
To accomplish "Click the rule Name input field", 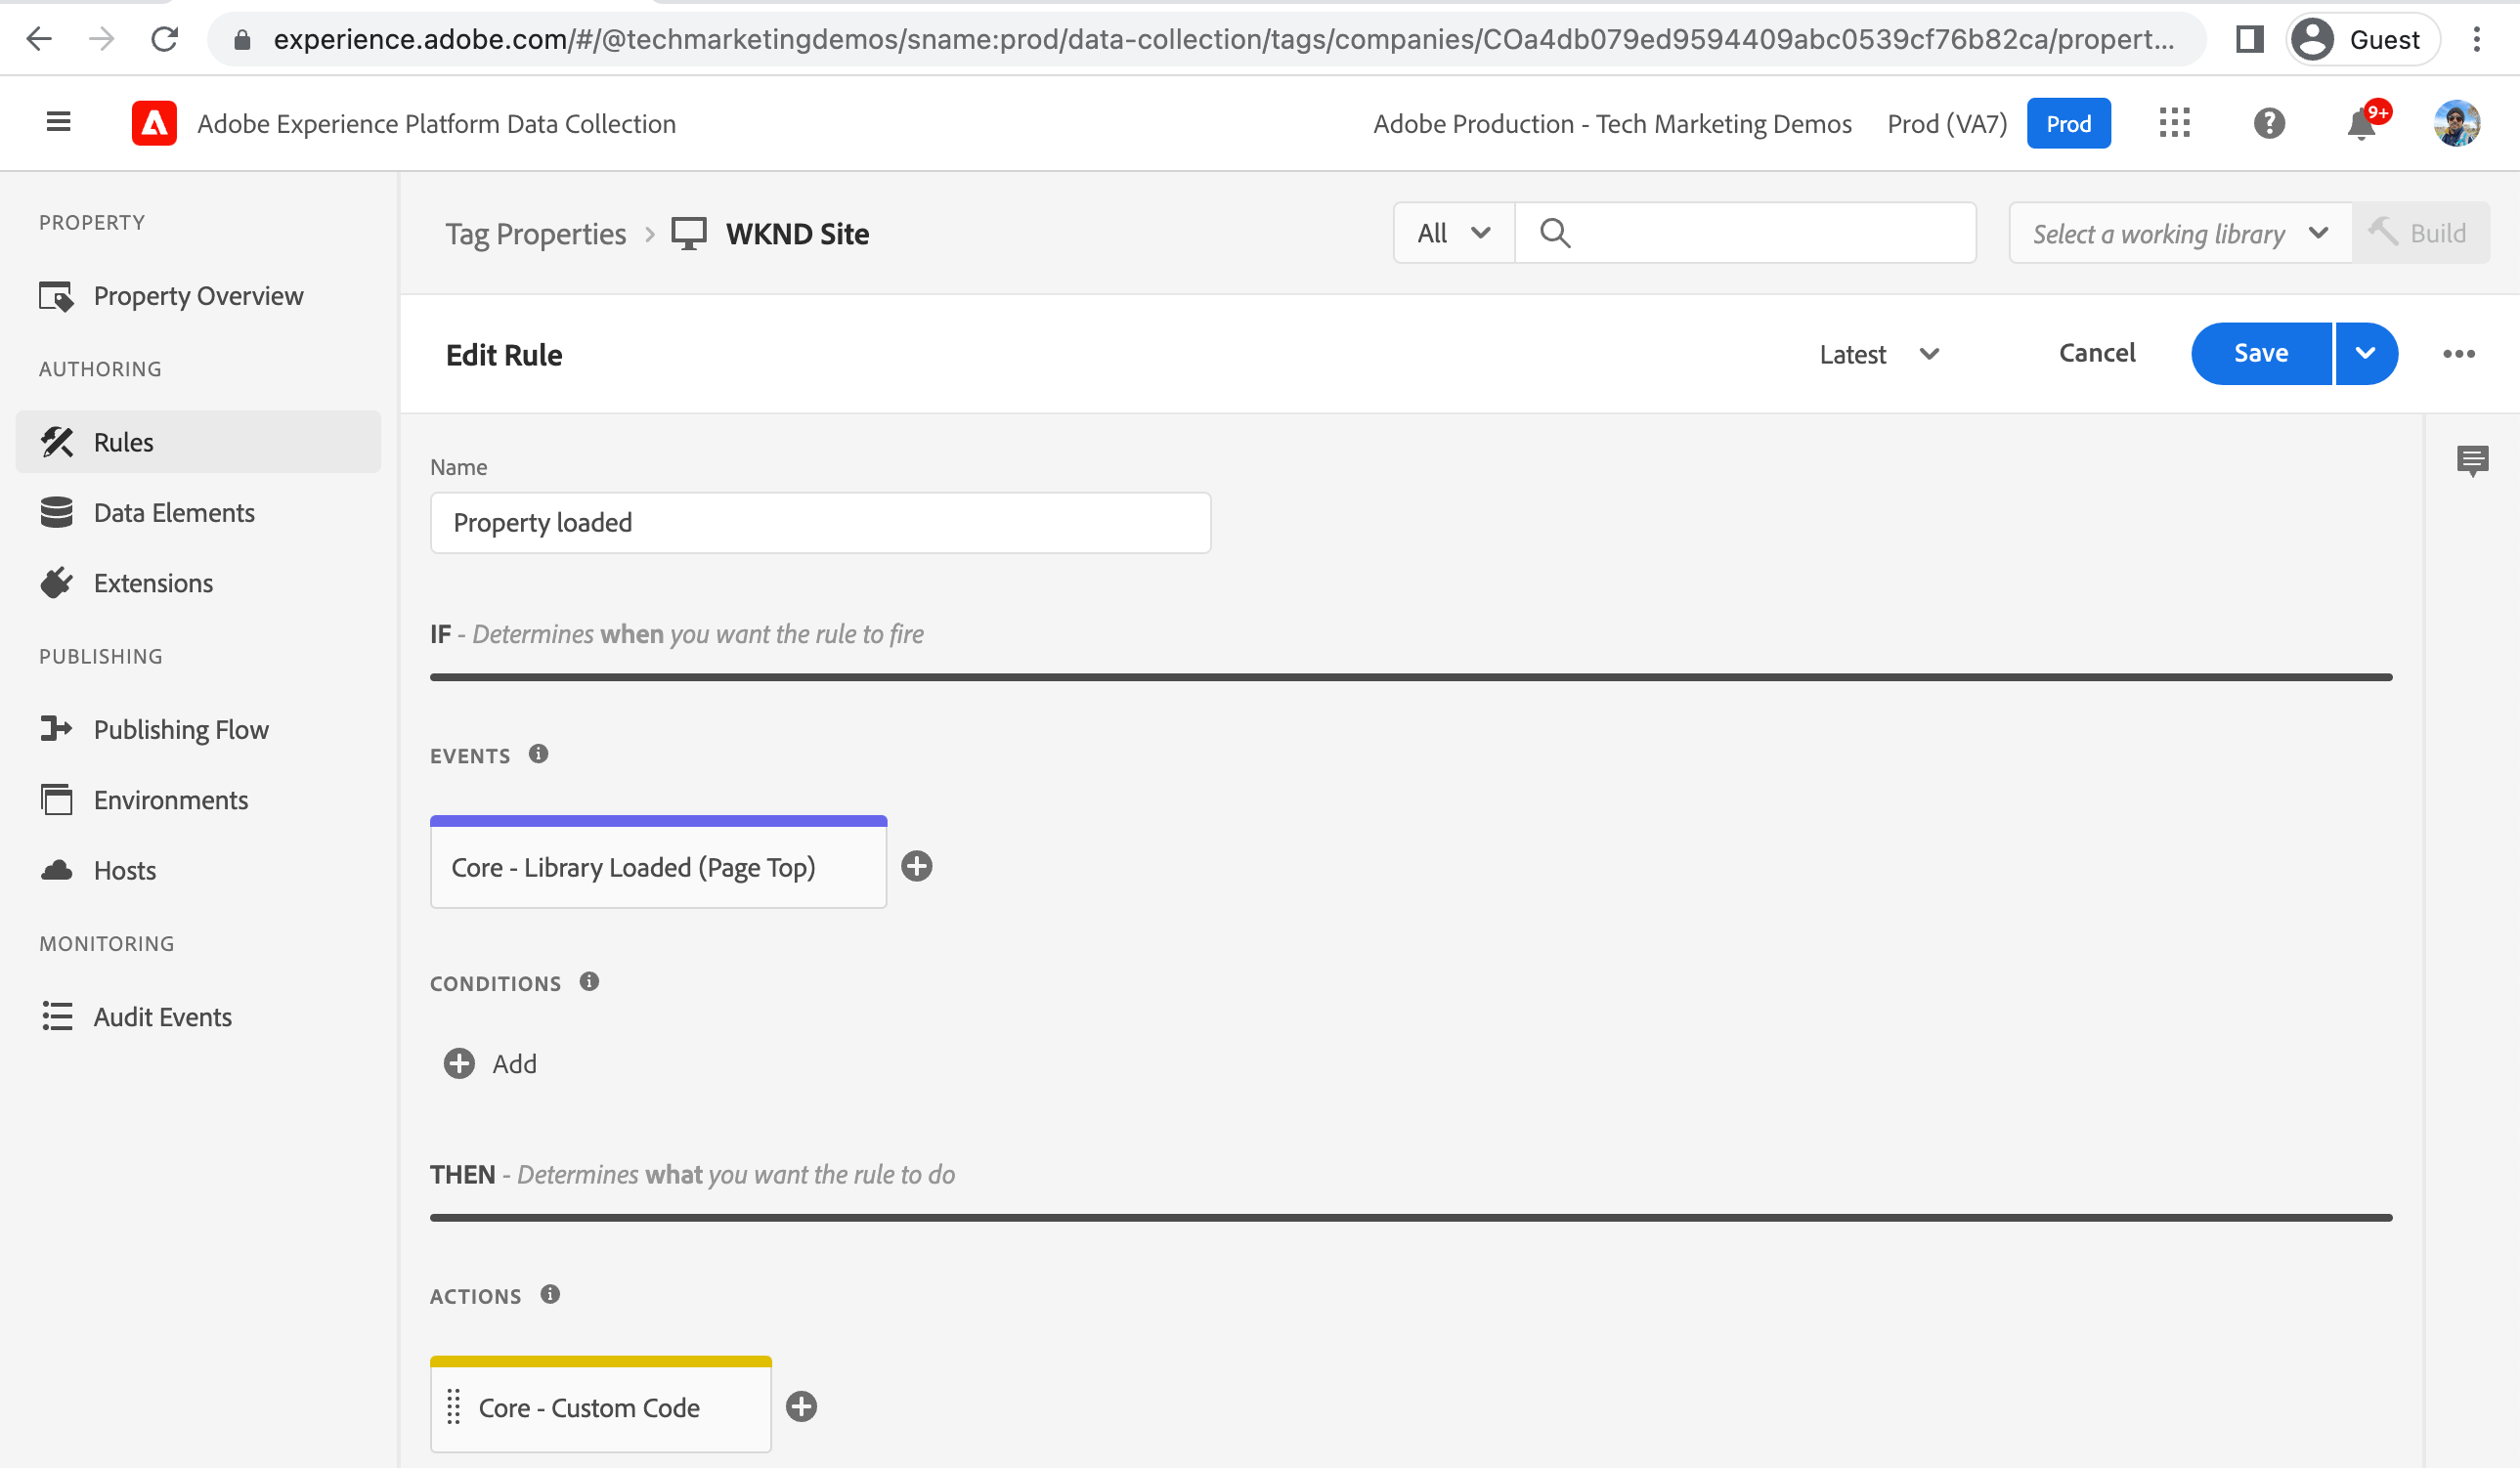I will tap(820, 522).
